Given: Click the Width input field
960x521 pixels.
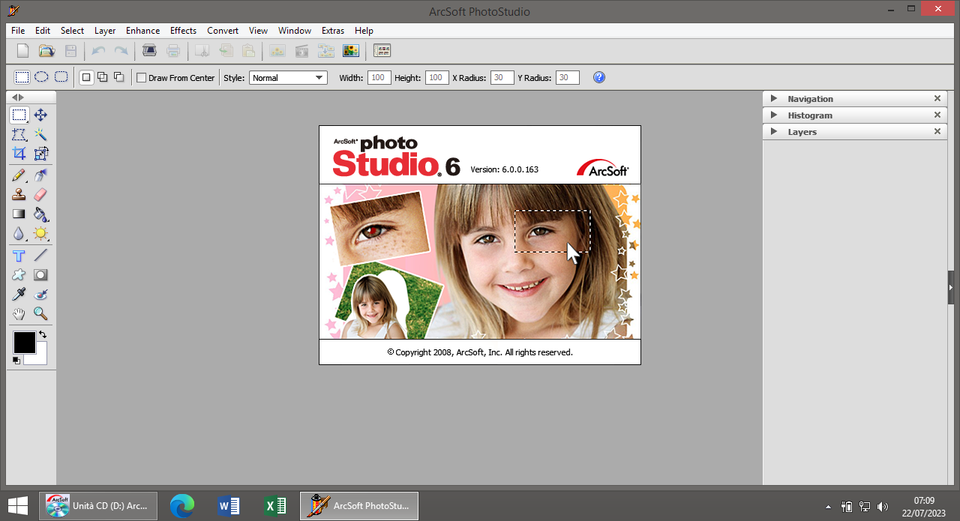Looking at the screenshot, I should coord(379,78).
